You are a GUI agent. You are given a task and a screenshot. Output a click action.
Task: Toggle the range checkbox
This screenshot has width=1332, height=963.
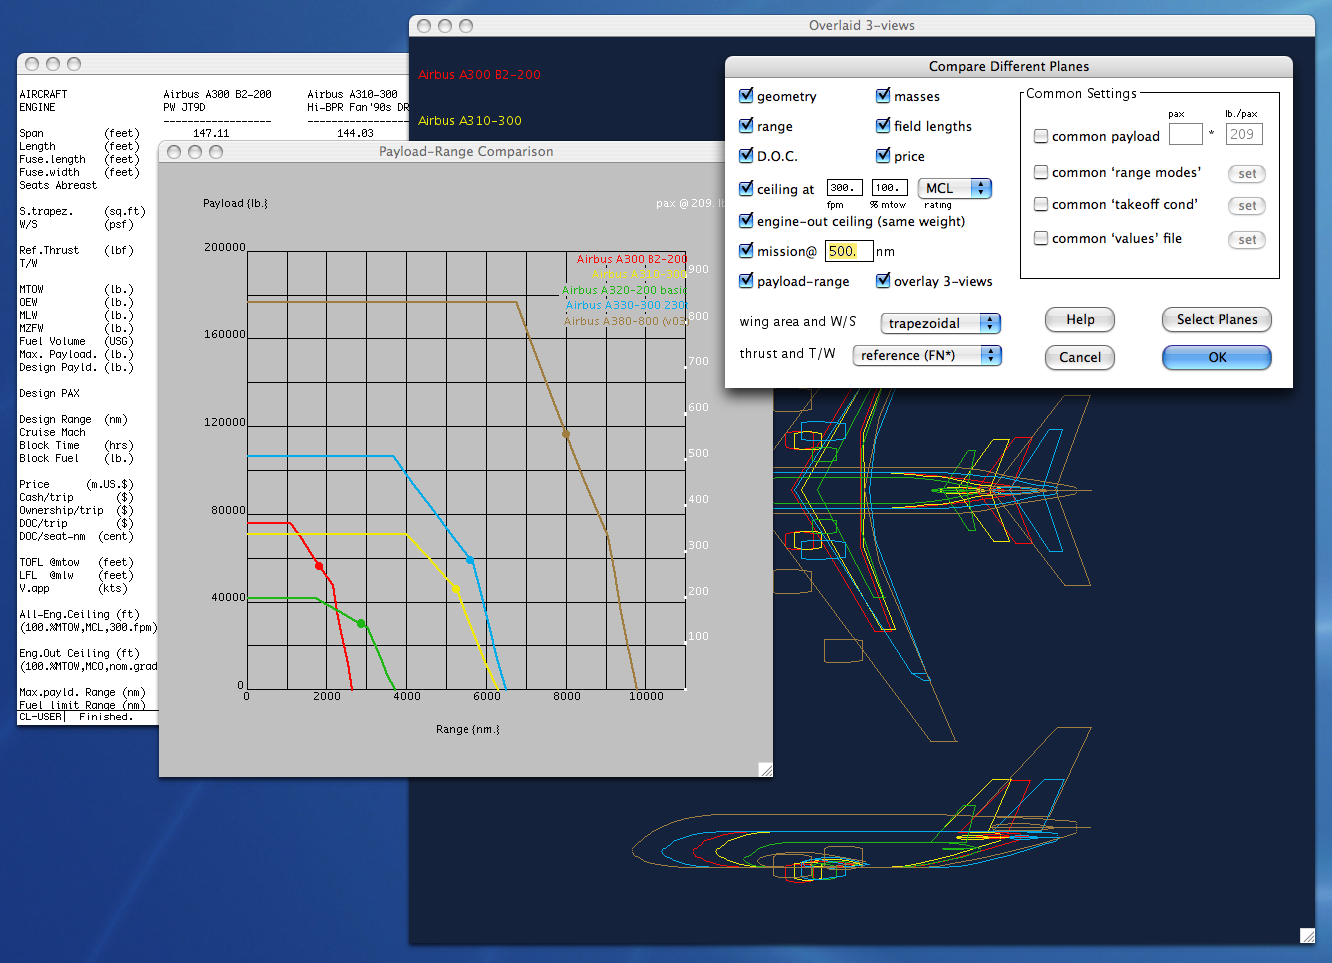coord(746,126)
